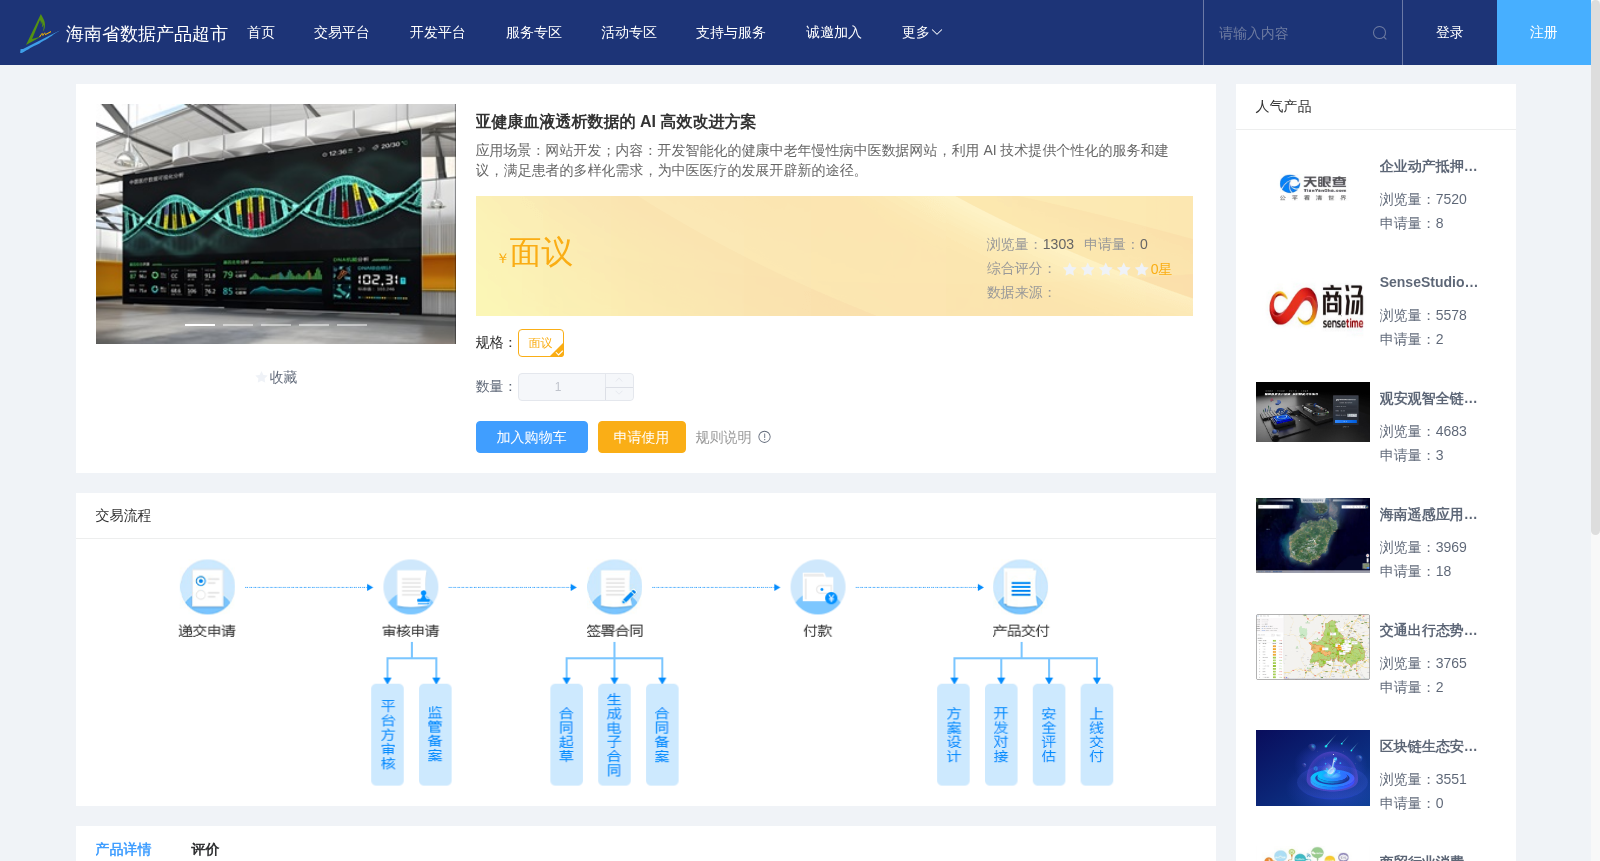Click the product title 亚健康血液透析数据的 AI 高效改进方案

[x=615, y=122]
